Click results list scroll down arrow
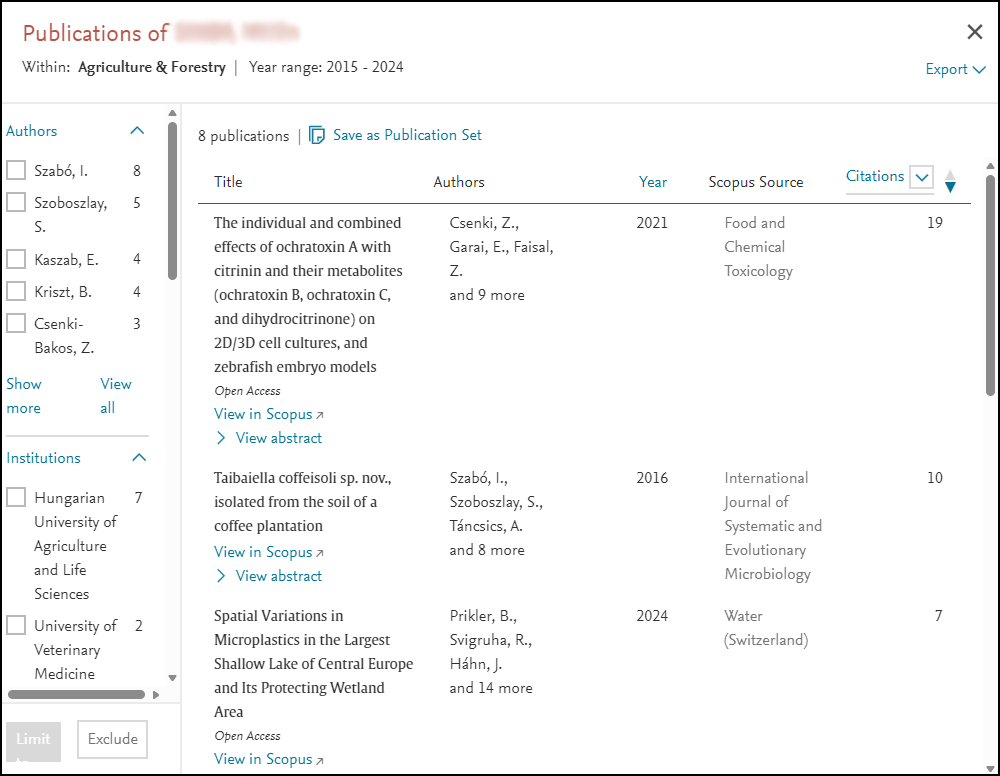Viewport: 1000px width, 776px height. click(990, 768)
